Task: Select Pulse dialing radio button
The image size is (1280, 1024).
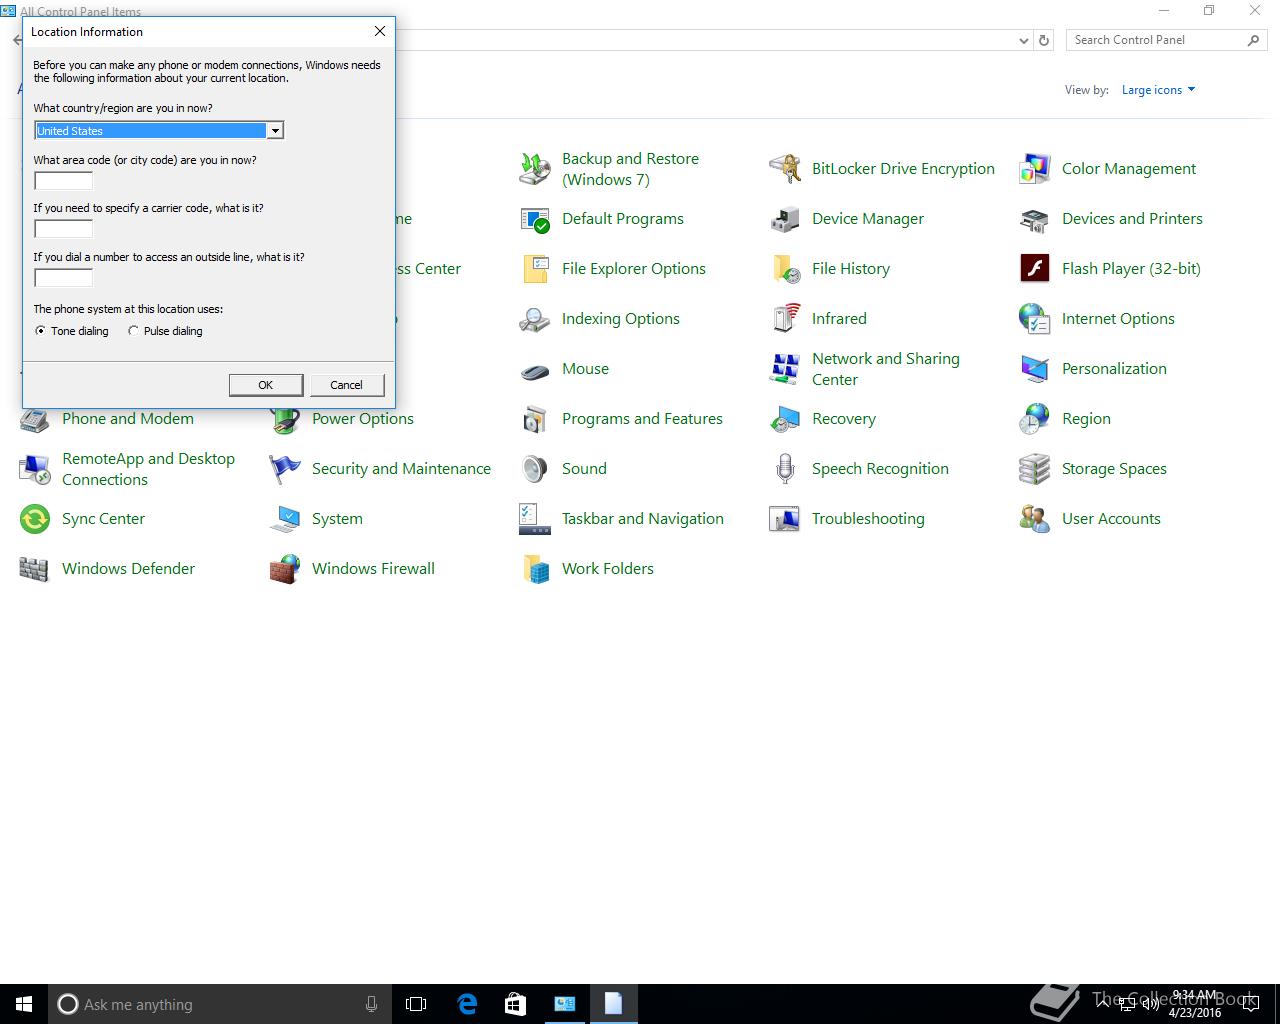Action: click(133, 331)
